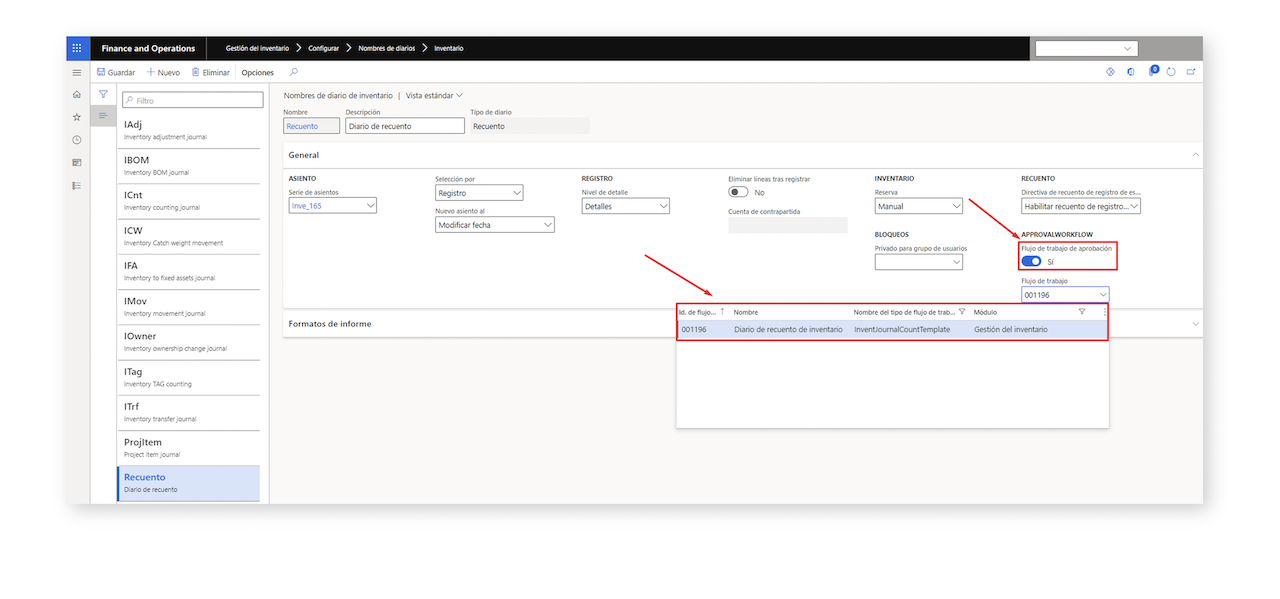The width and height of the screenshot is (1280, 599).
Task: Click the refresh icon at top right
Action: pyautogui.click(x=1171, y=72)
